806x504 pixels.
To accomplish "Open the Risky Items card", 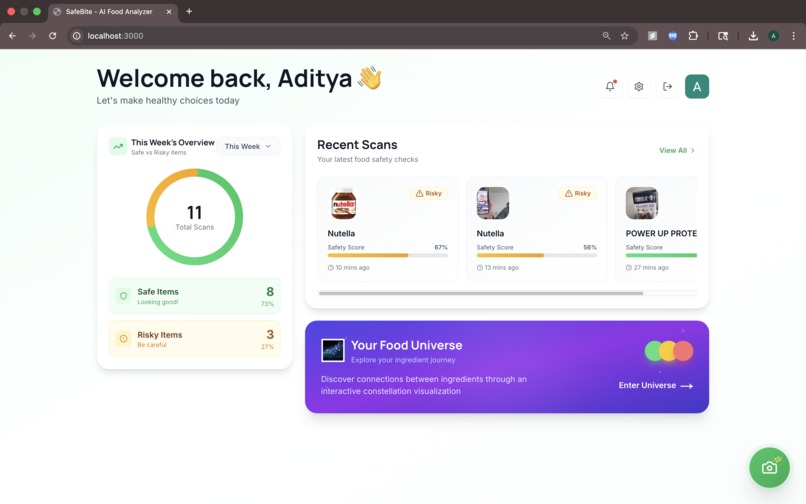I will pyautogui.click(x=194, y=339).
